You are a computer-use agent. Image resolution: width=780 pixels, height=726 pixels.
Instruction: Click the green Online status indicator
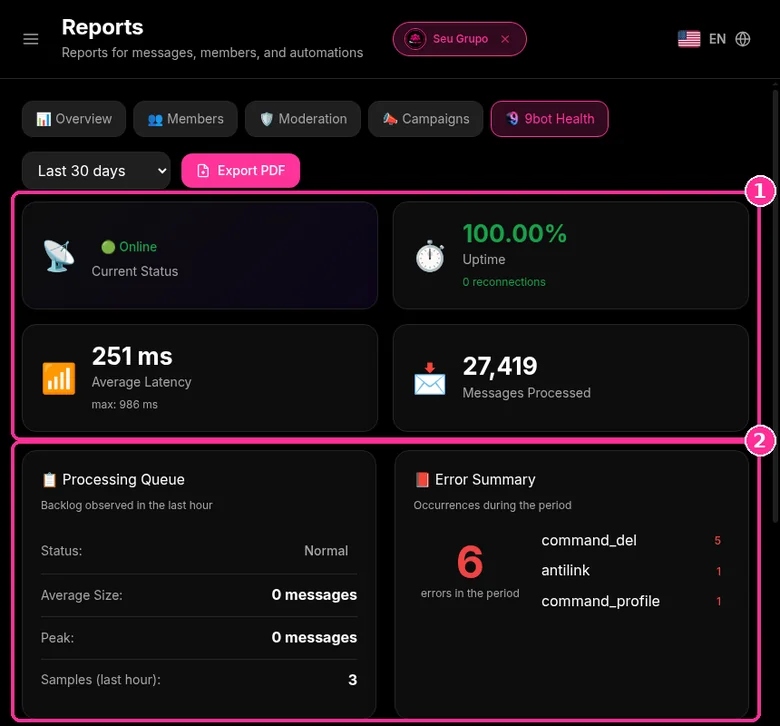tap(129, 247)
